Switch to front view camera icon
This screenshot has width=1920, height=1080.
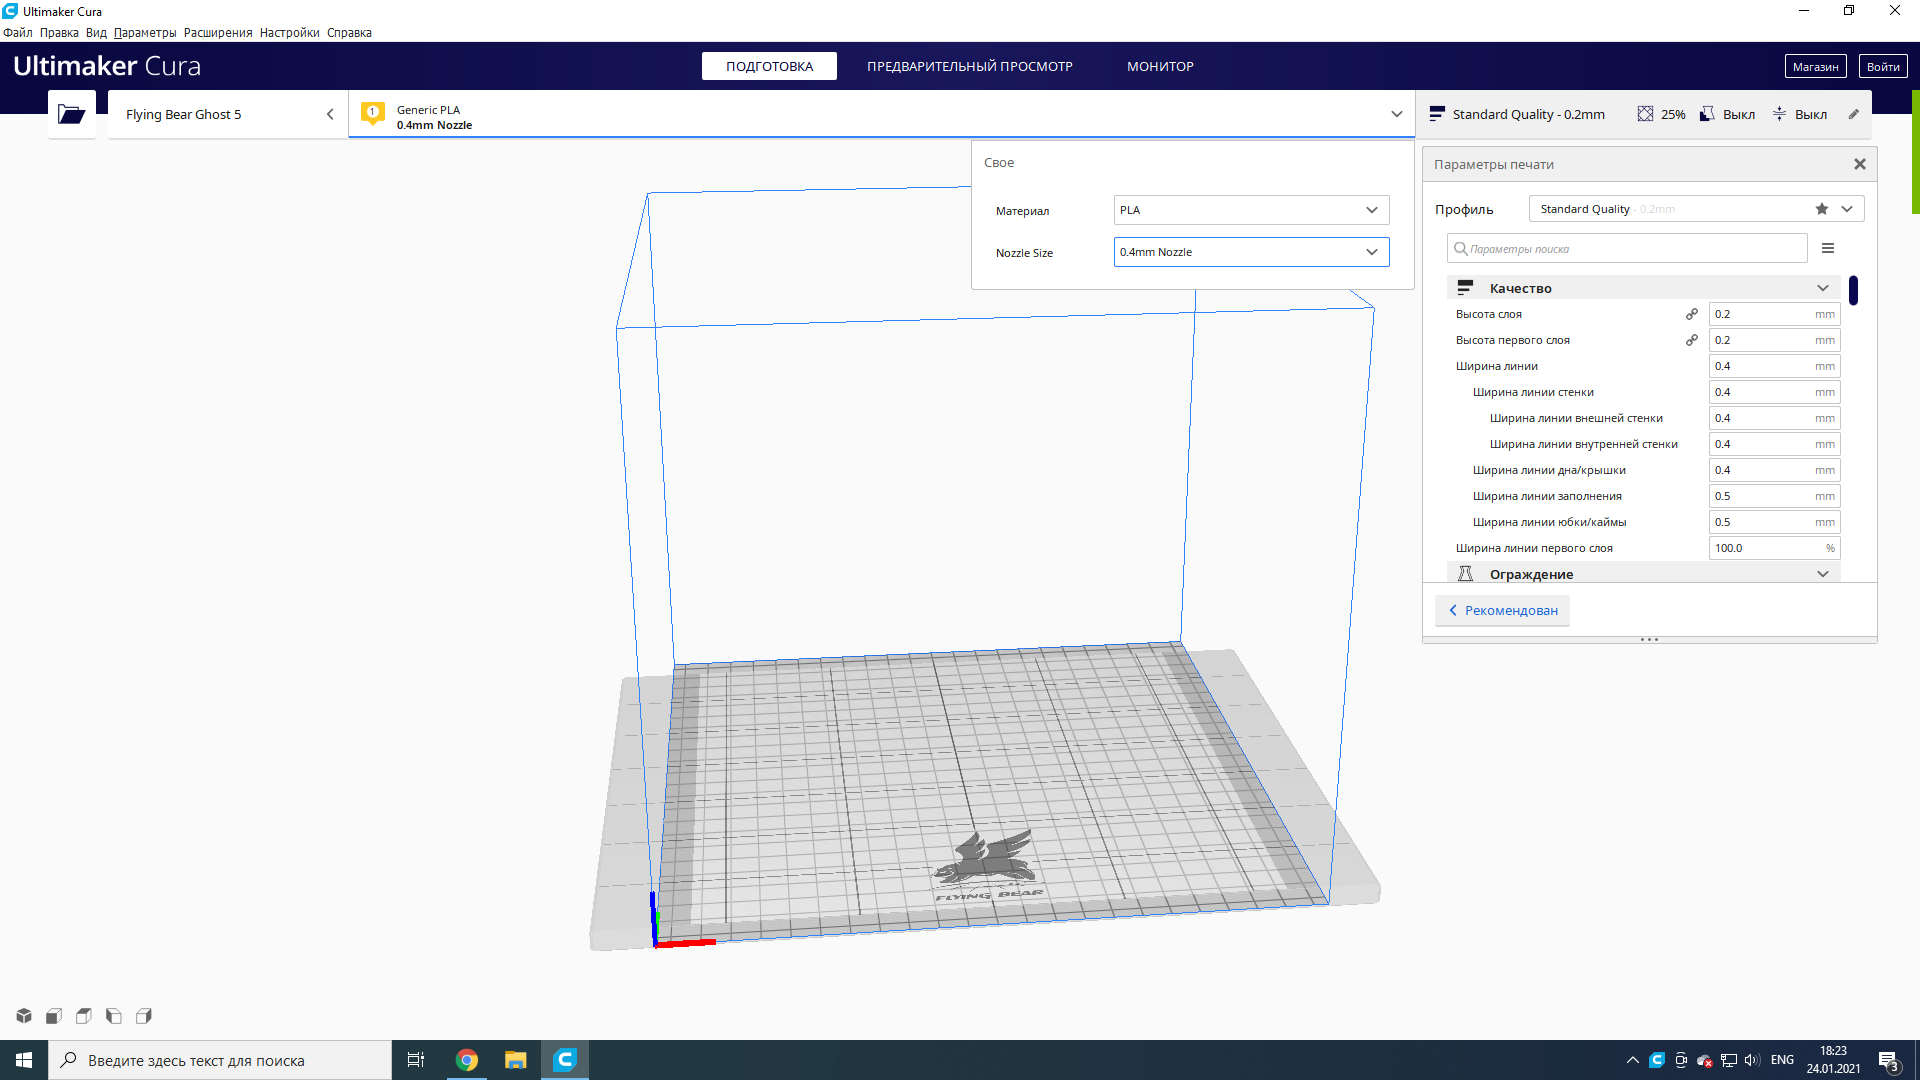tap(54, 1016)
